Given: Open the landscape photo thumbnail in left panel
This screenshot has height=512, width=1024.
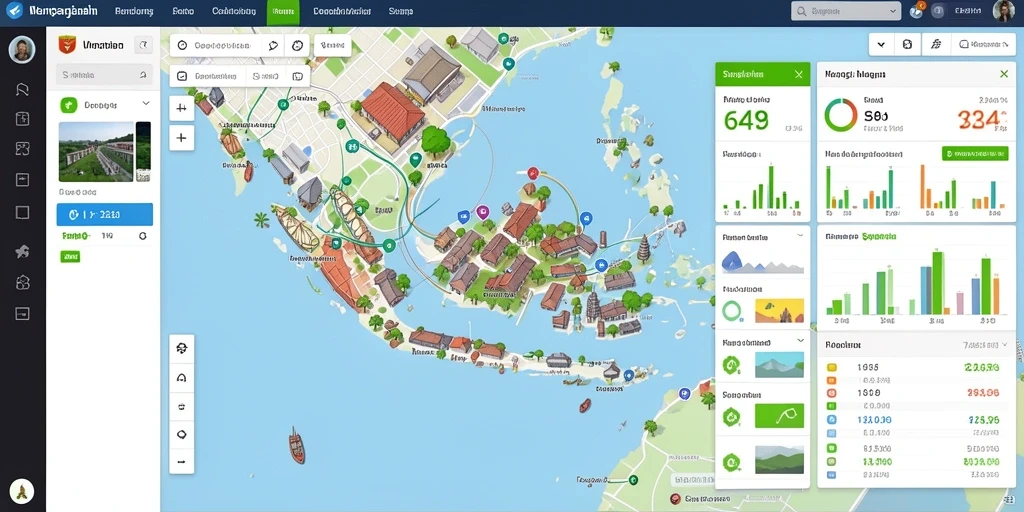Looking at the screenshot, I should point(96,152).
